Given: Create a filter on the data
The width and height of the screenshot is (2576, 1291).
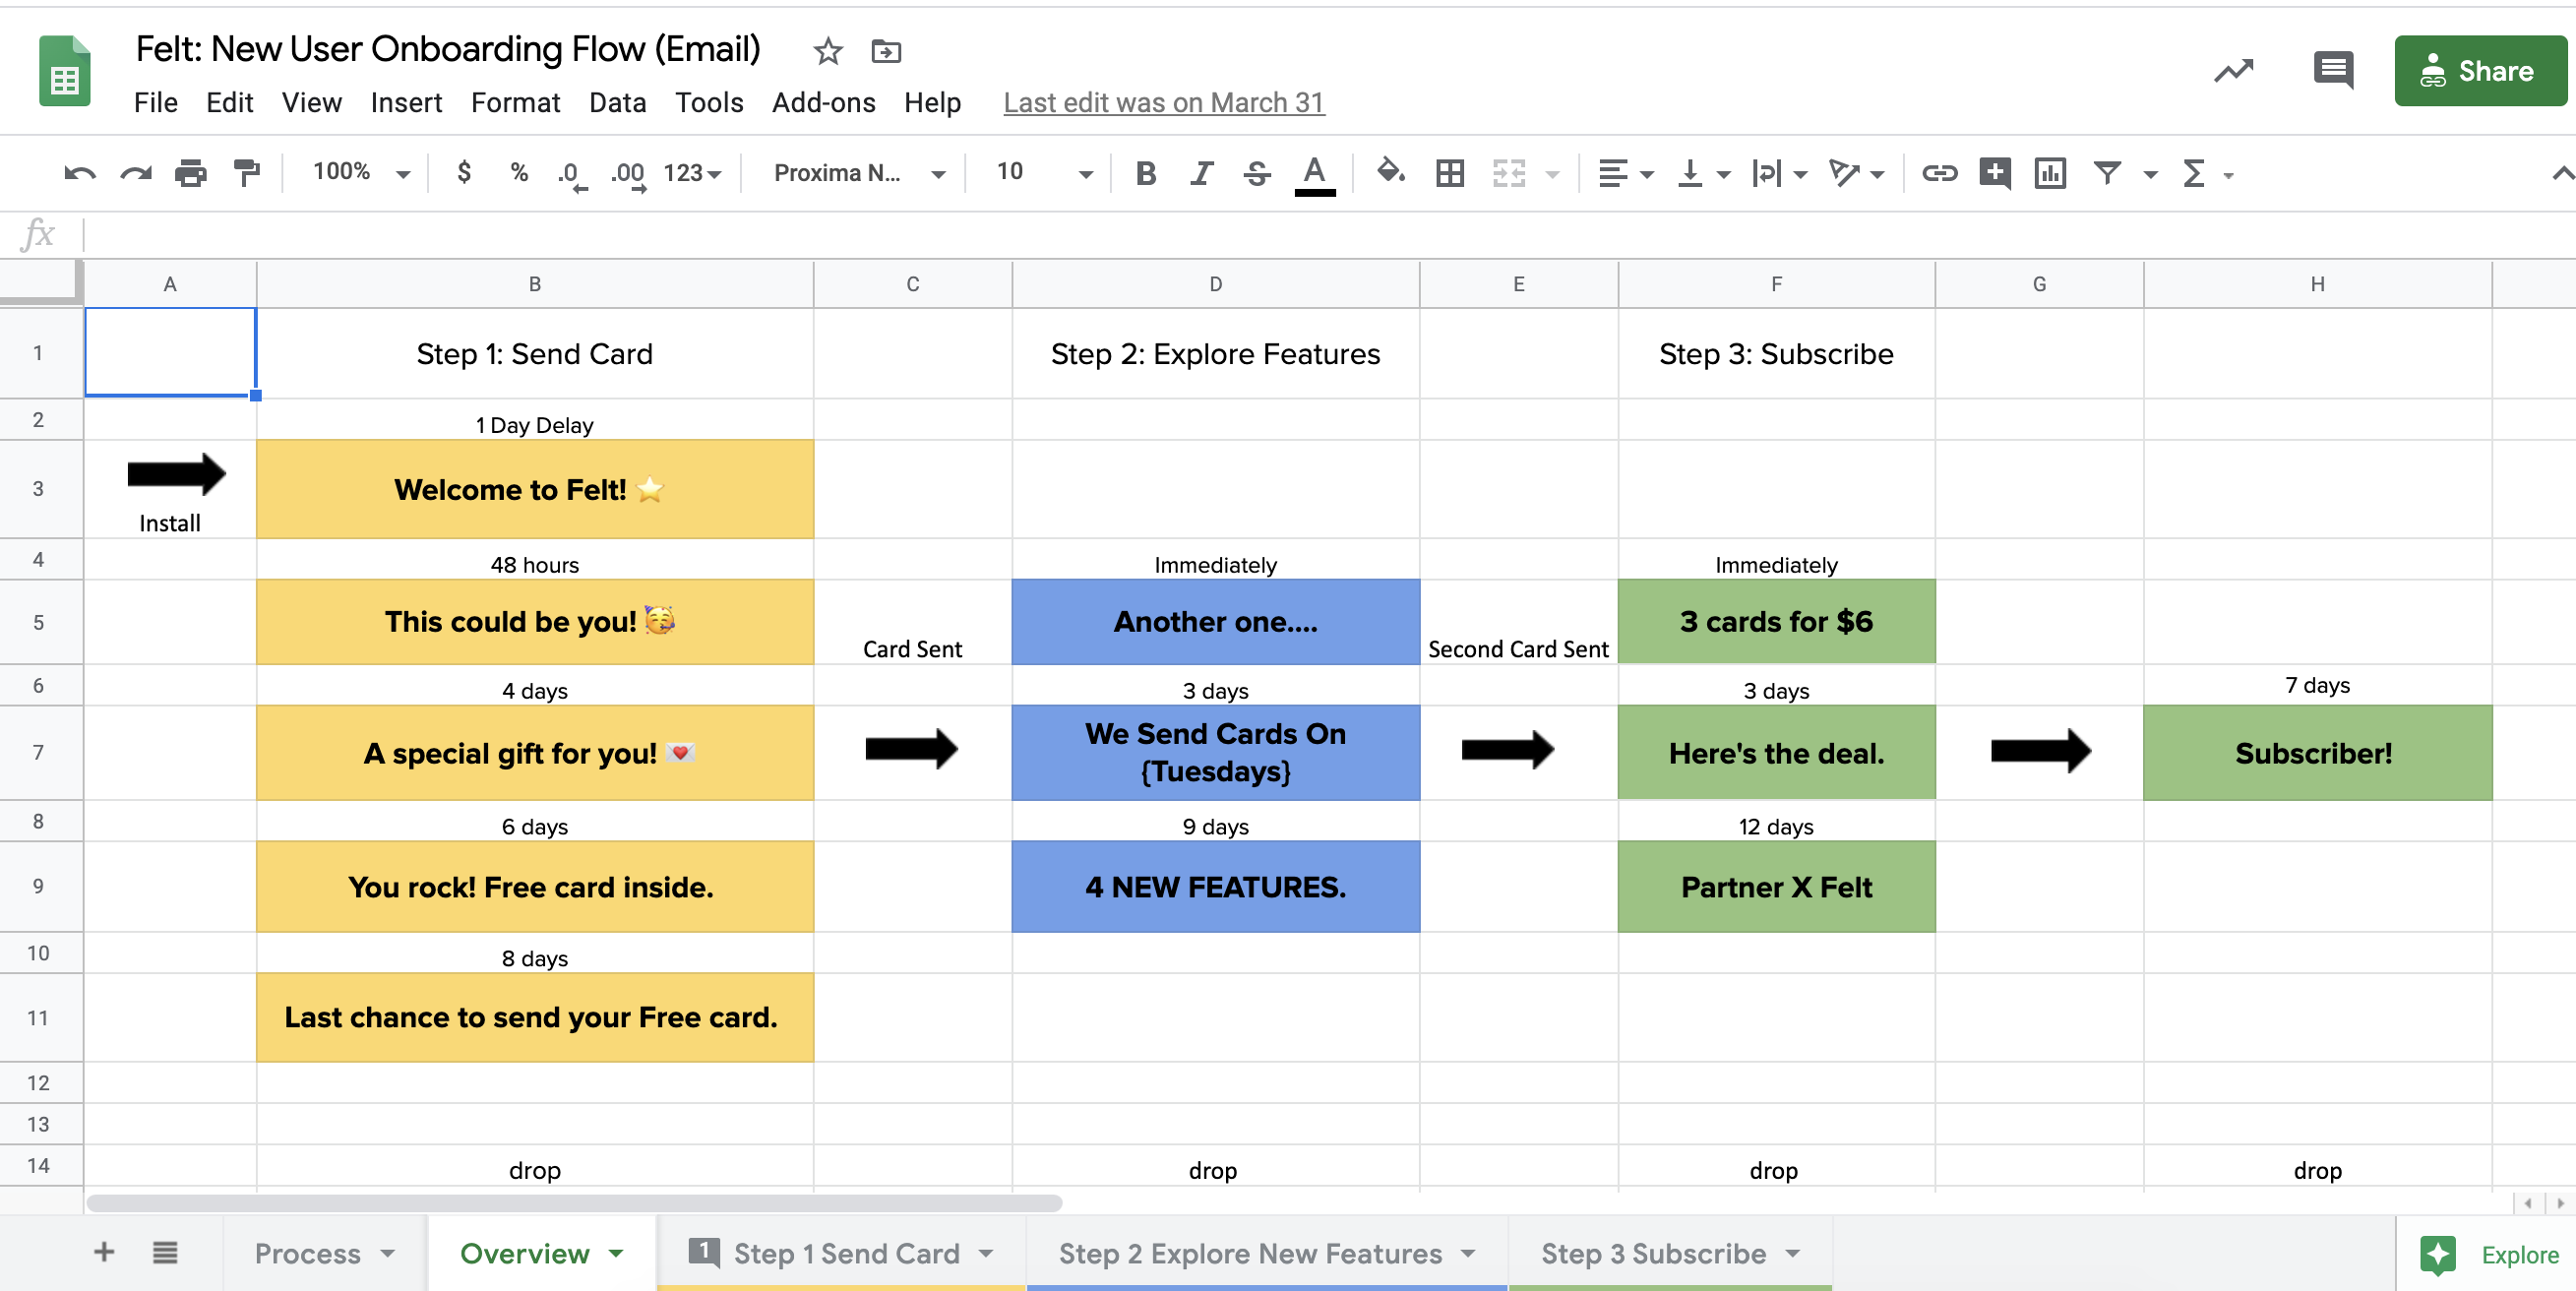Looking at the screenshot, I should pos(2106,172).
